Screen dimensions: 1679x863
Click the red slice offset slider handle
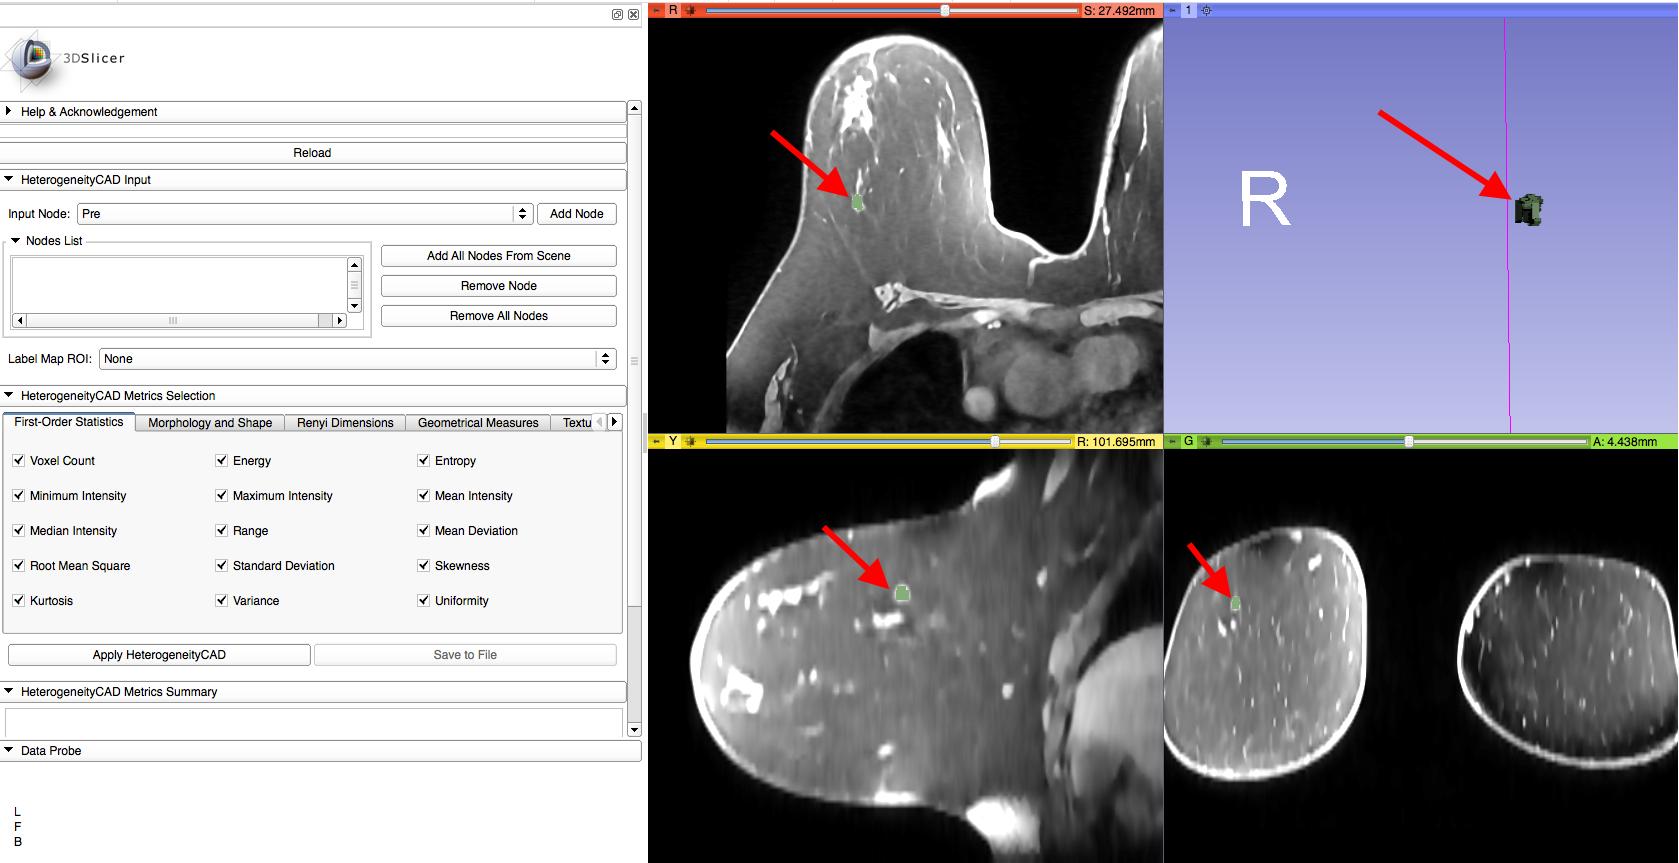(x=945, y=10)
